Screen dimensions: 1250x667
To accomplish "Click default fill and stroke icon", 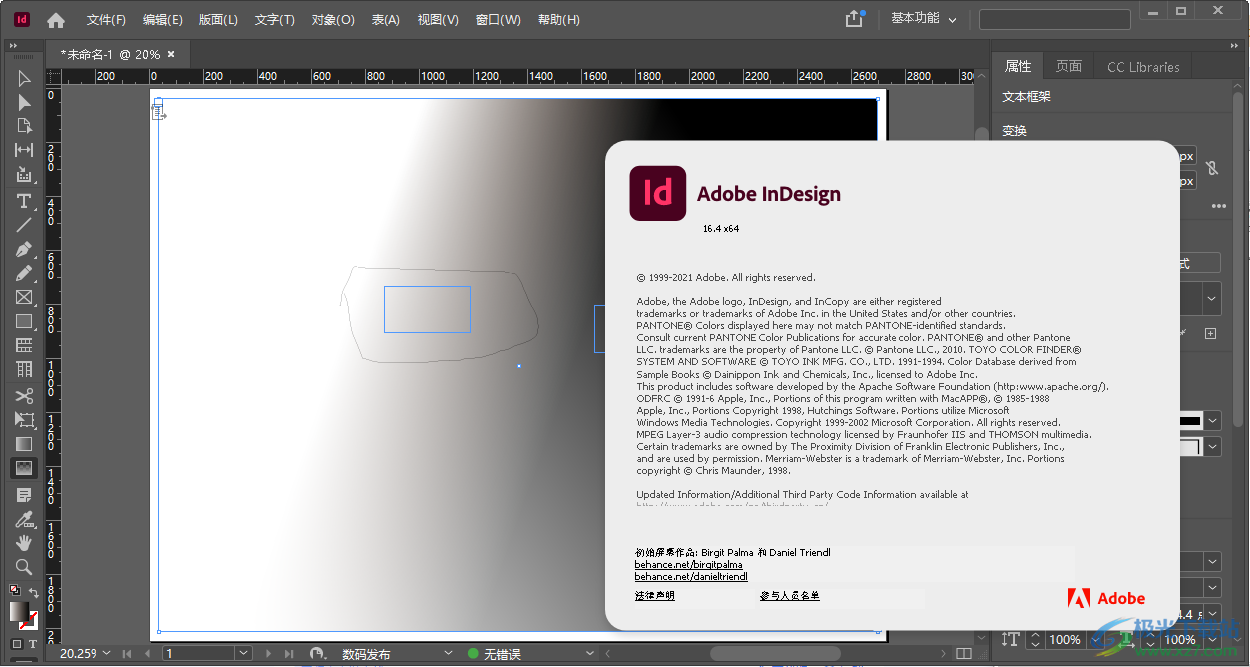I will 15,591.
